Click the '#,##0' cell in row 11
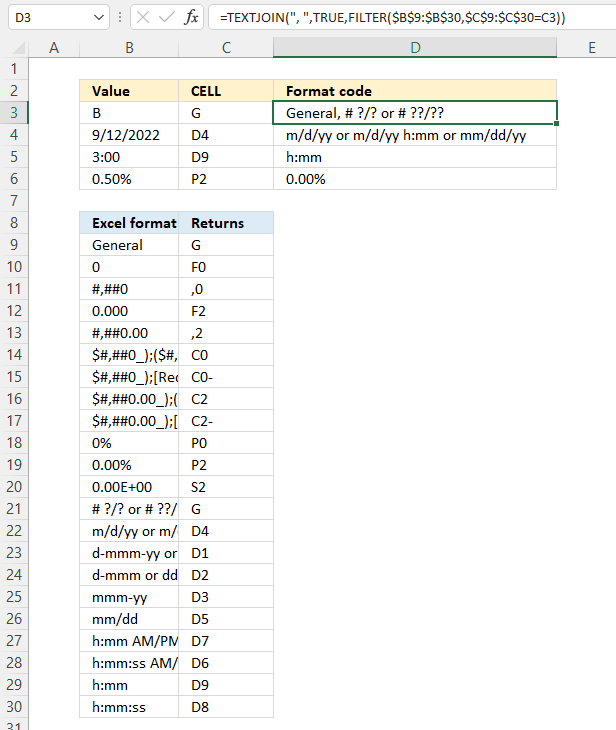The height and width of the screenshot is (730, 616). [129, 289]
